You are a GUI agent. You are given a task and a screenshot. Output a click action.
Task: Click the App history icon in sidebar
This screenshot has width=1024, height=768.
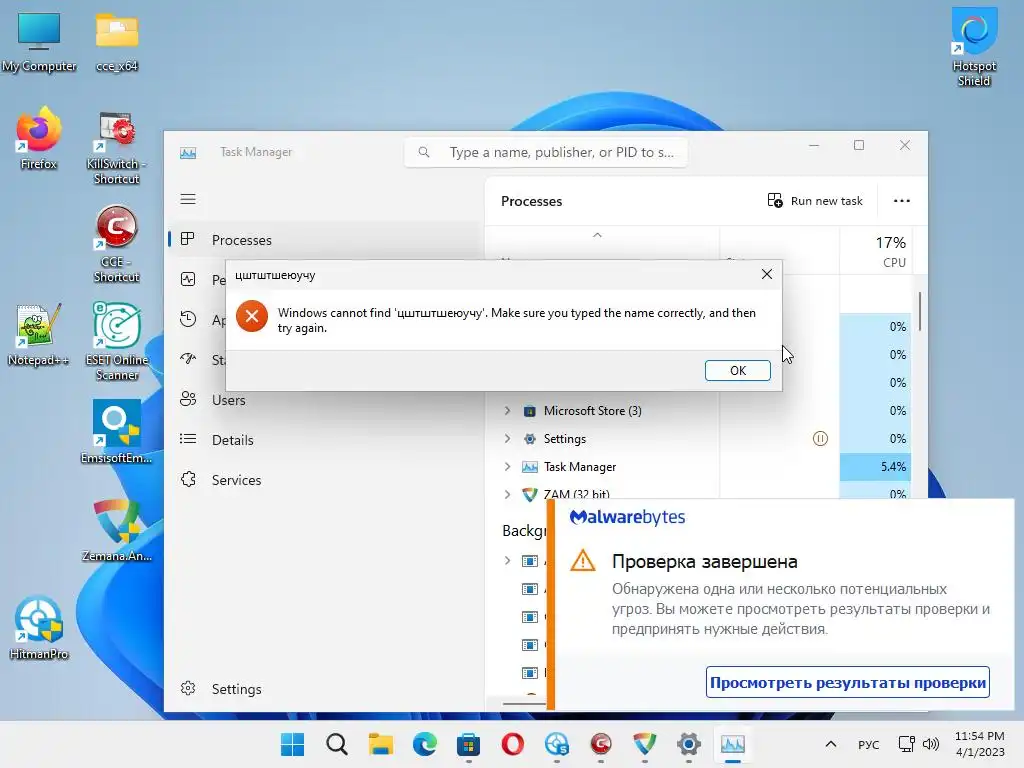[x=188, y=319]
